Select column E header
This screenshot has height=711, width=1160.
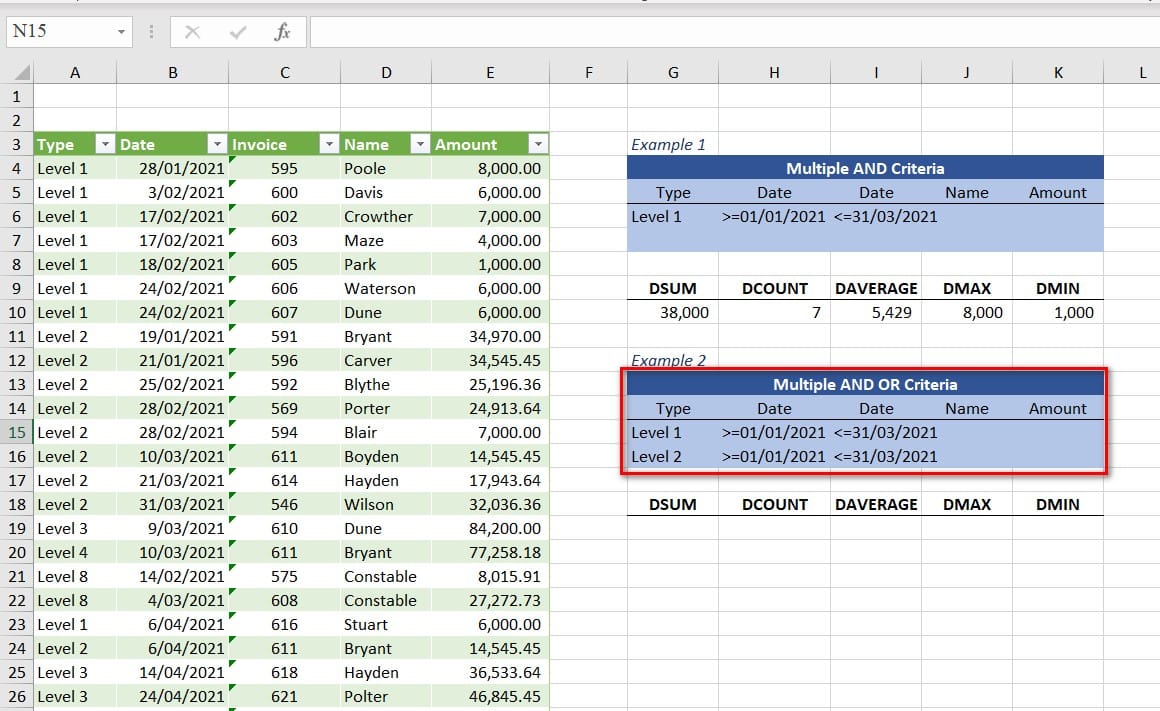(x=490, y=72)
